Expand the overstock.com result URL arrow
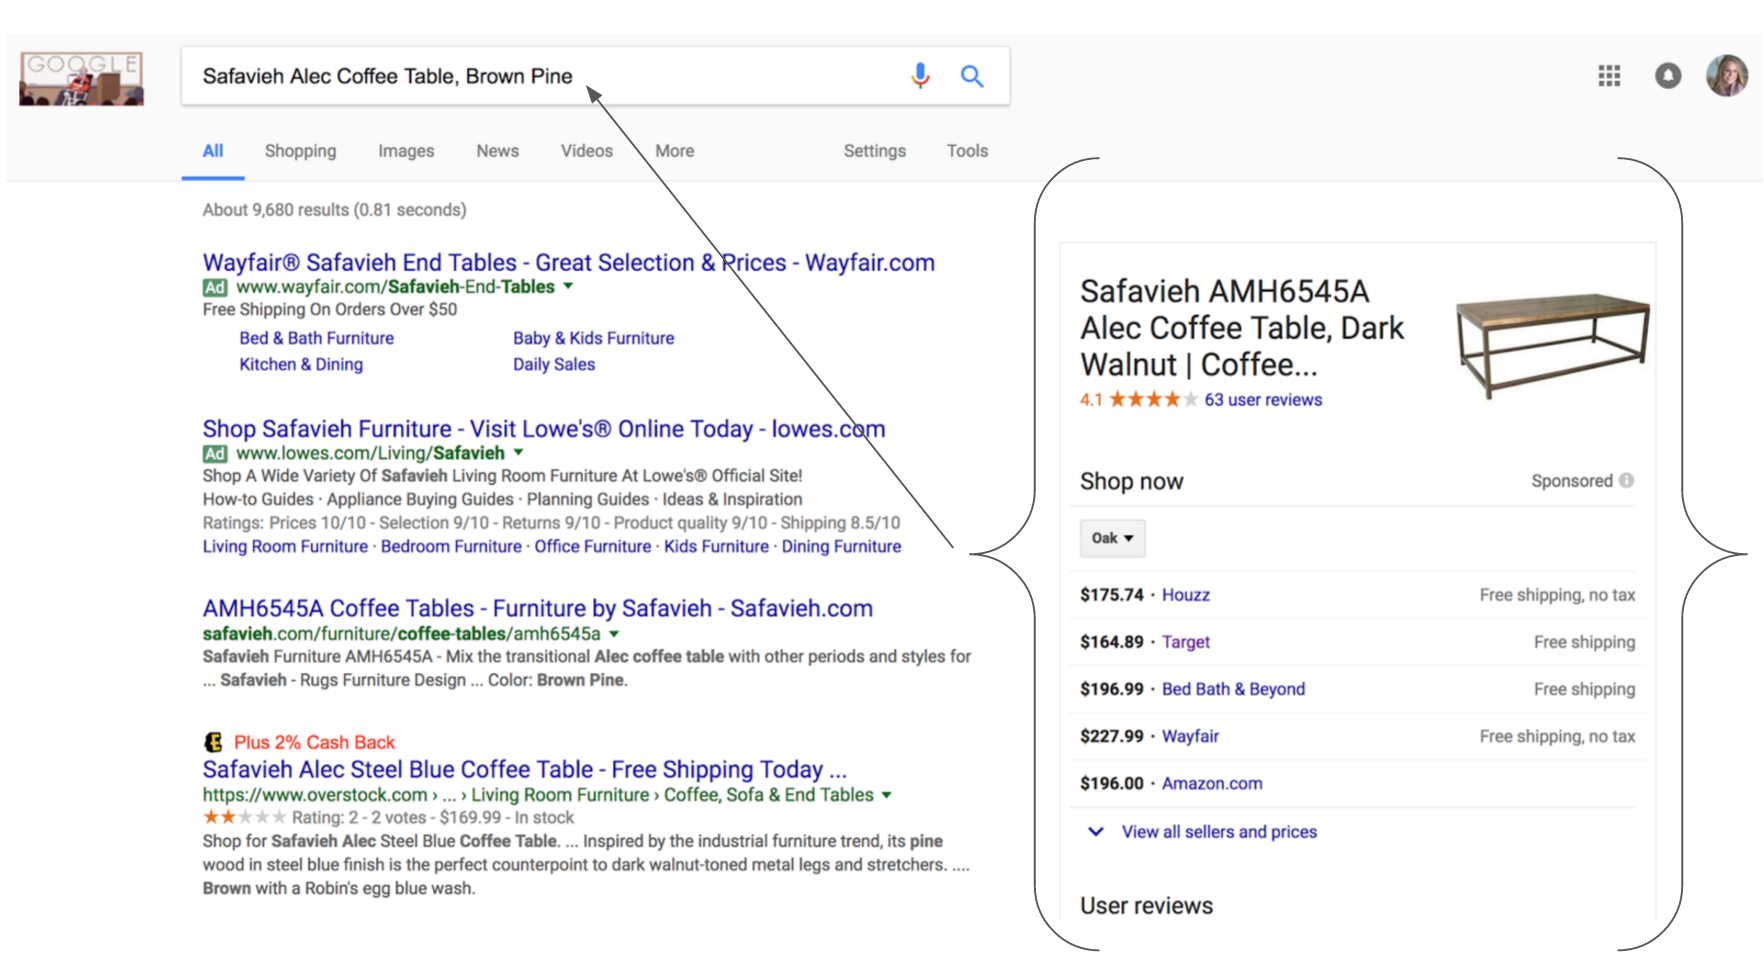 (x=886, y=795)
